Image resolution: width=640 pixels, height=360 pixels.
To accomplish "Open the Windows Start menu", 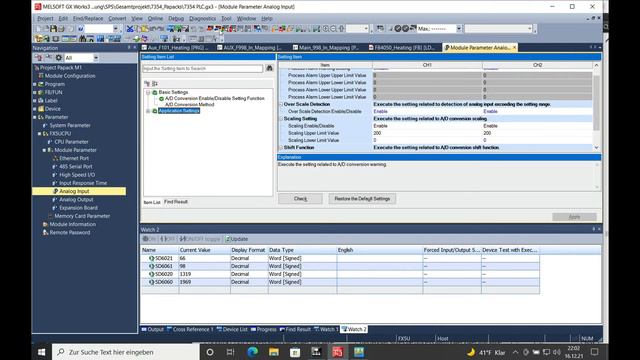I will point(42,352).
